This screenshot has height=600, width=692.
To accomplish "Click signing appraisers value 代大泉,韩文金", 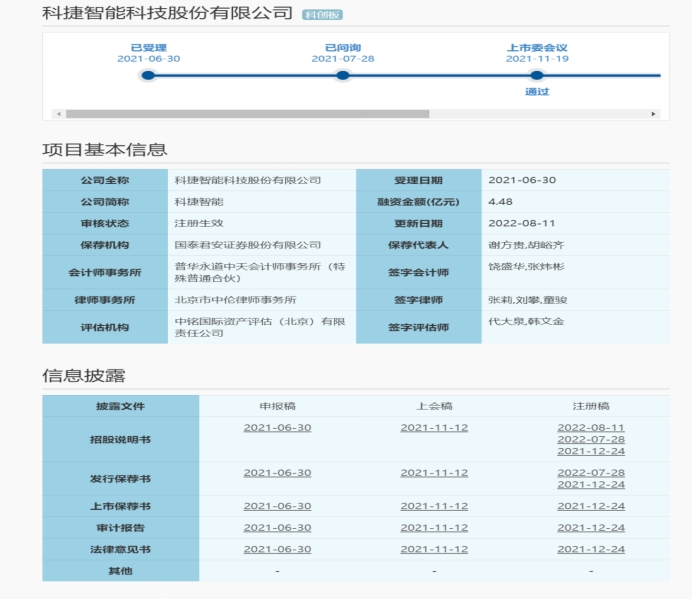I will pos(526,321).
